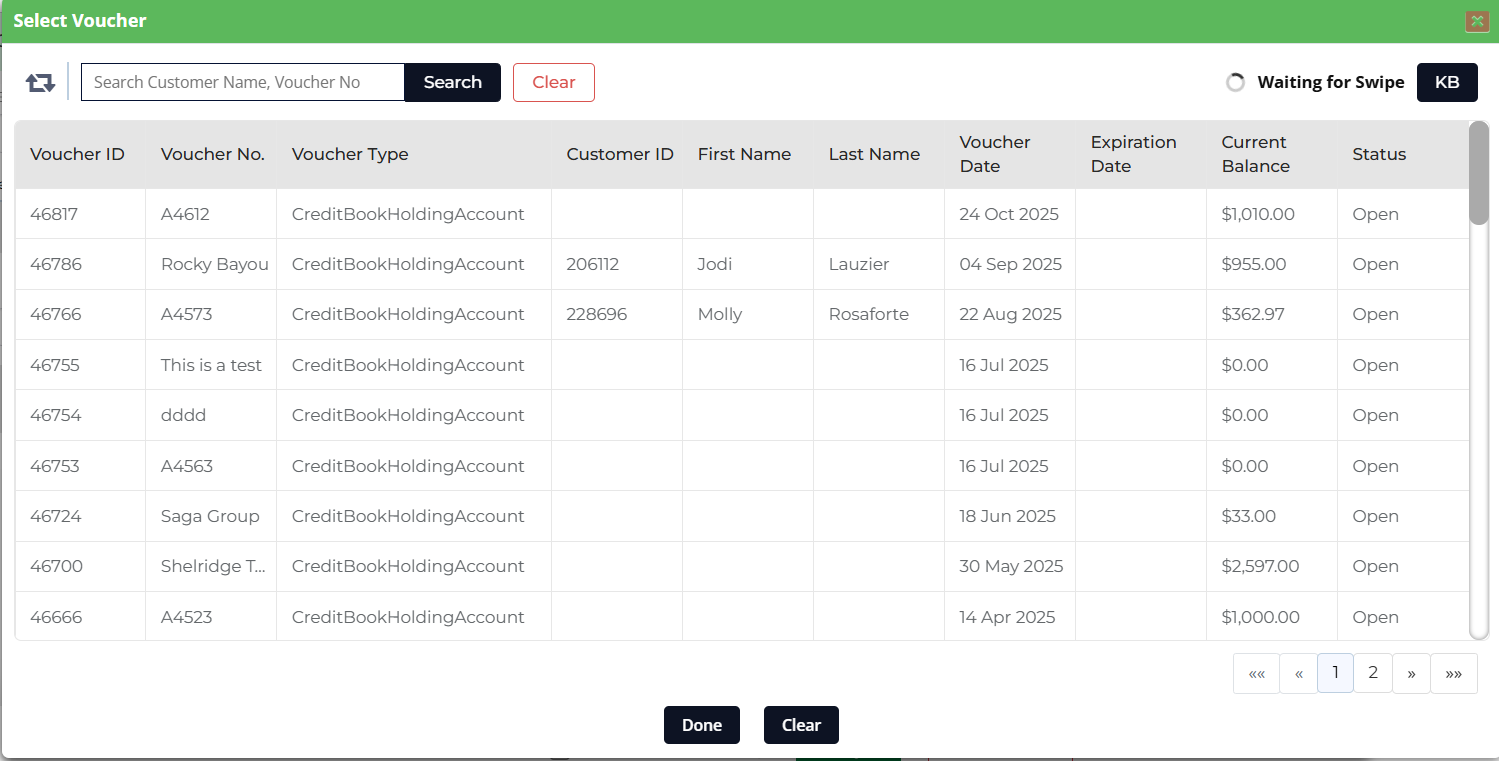
Task: Sort by the Voucher ID column header
Action: point(77,154)
